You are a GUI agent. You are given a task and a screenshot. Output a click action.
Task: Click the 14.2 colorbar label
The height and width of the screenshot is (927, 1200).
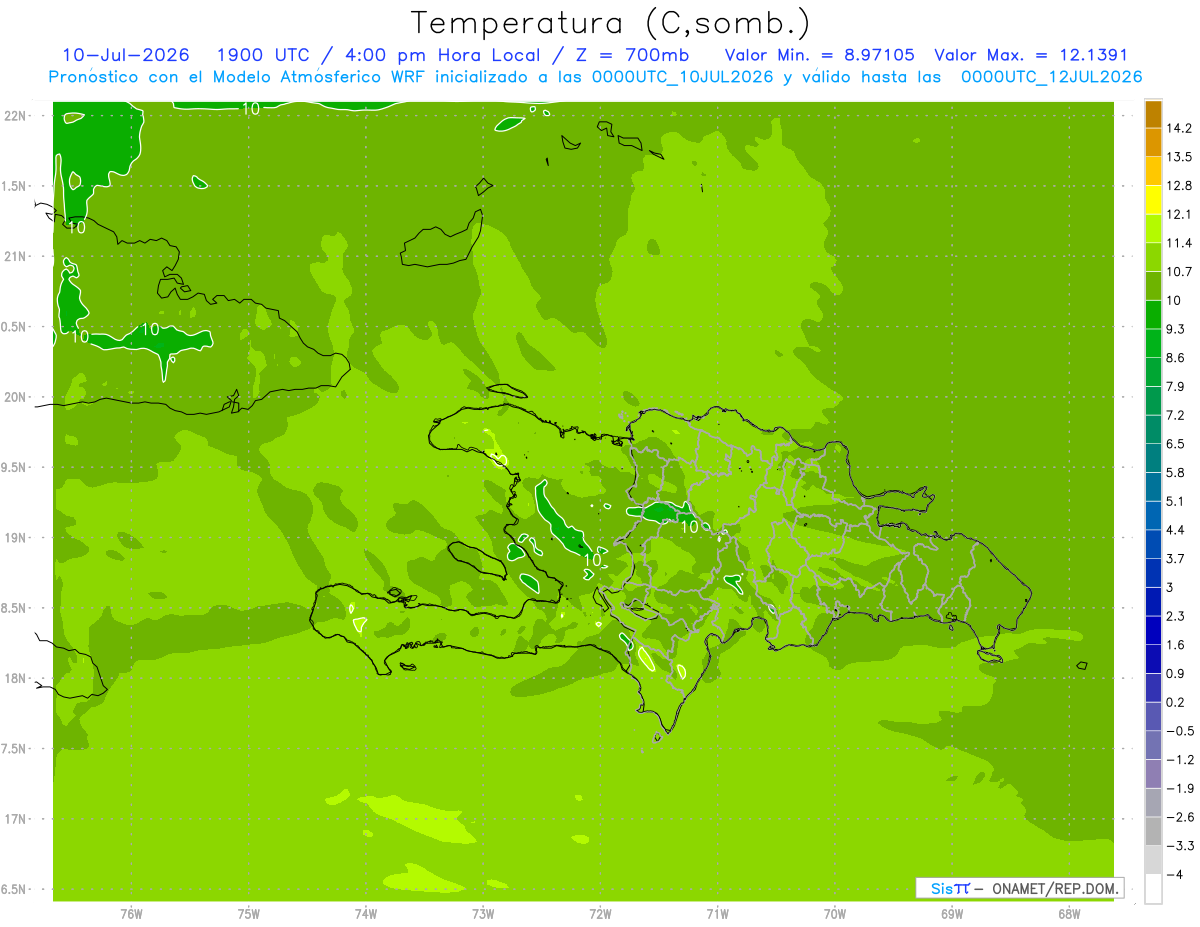click(1179, 128)
